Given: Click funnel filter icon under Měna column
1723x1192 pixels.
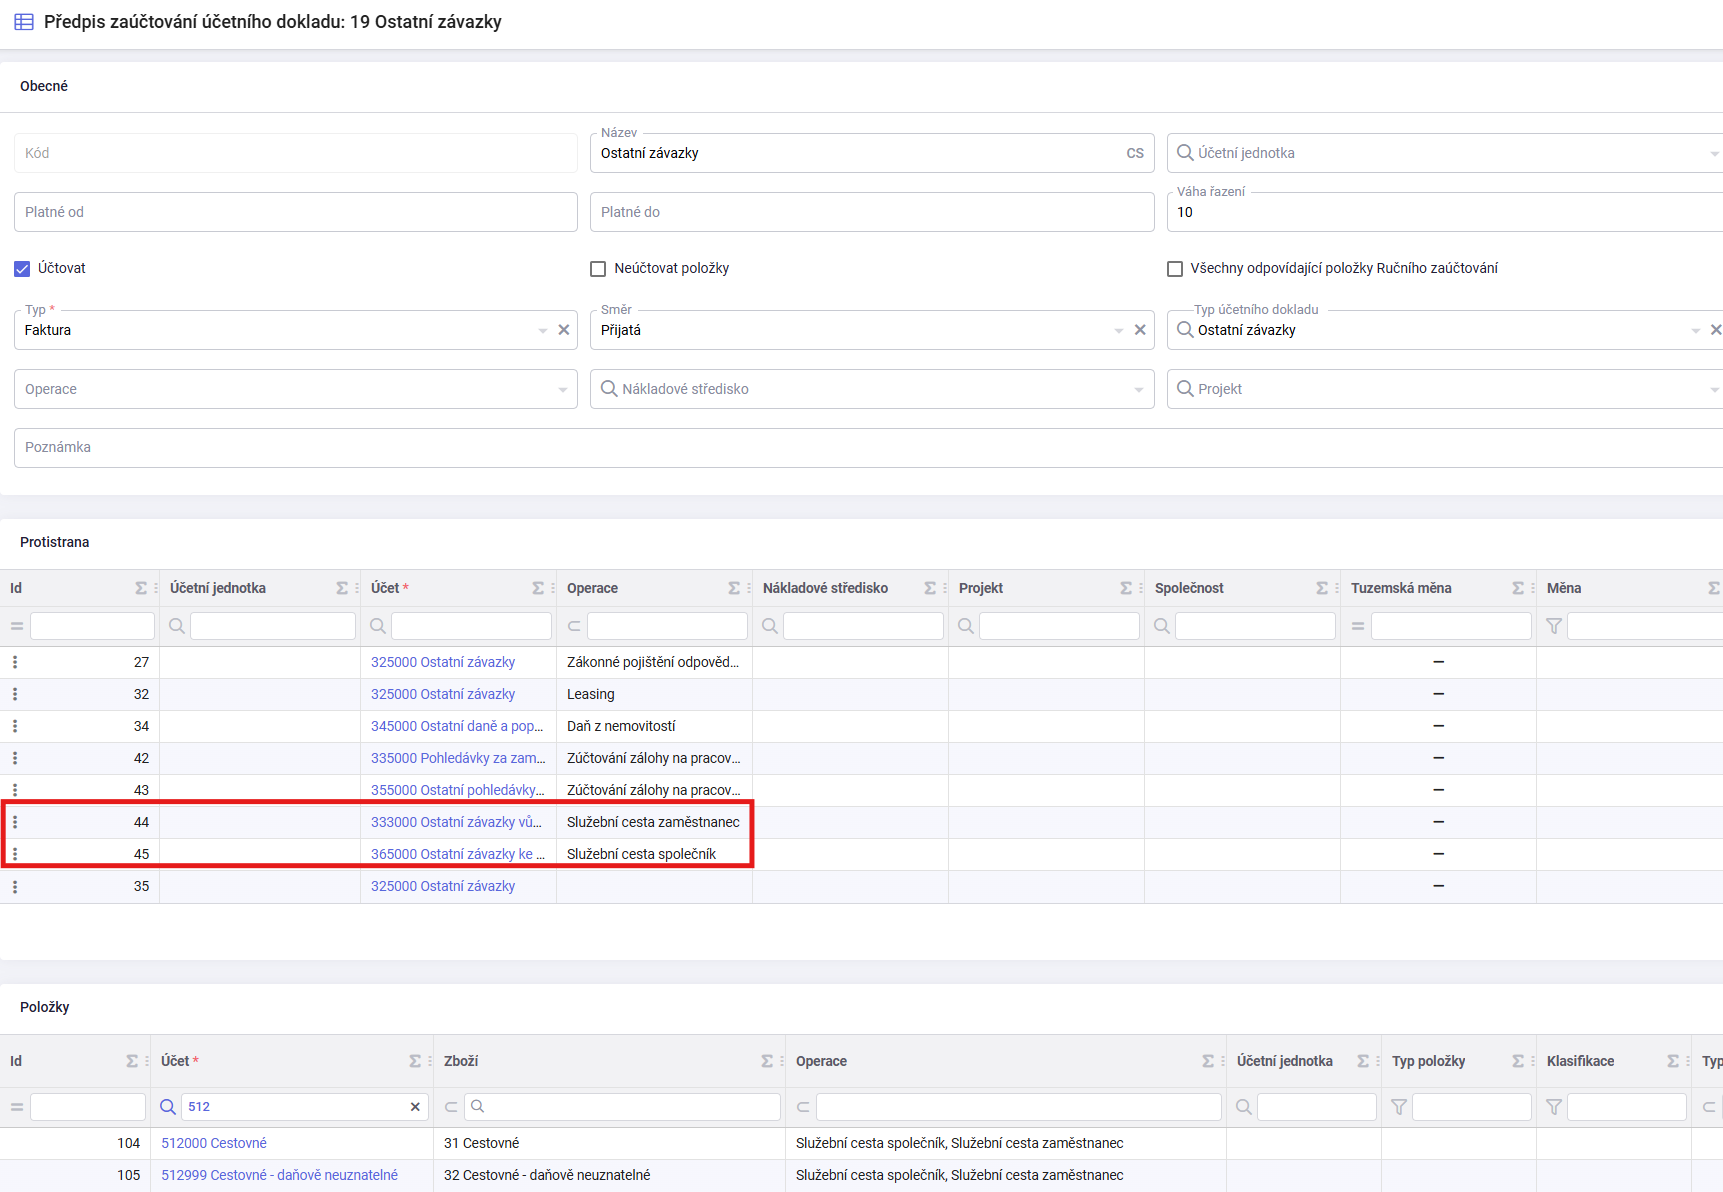Looking at the screenshot, I should coord(1554,626).
